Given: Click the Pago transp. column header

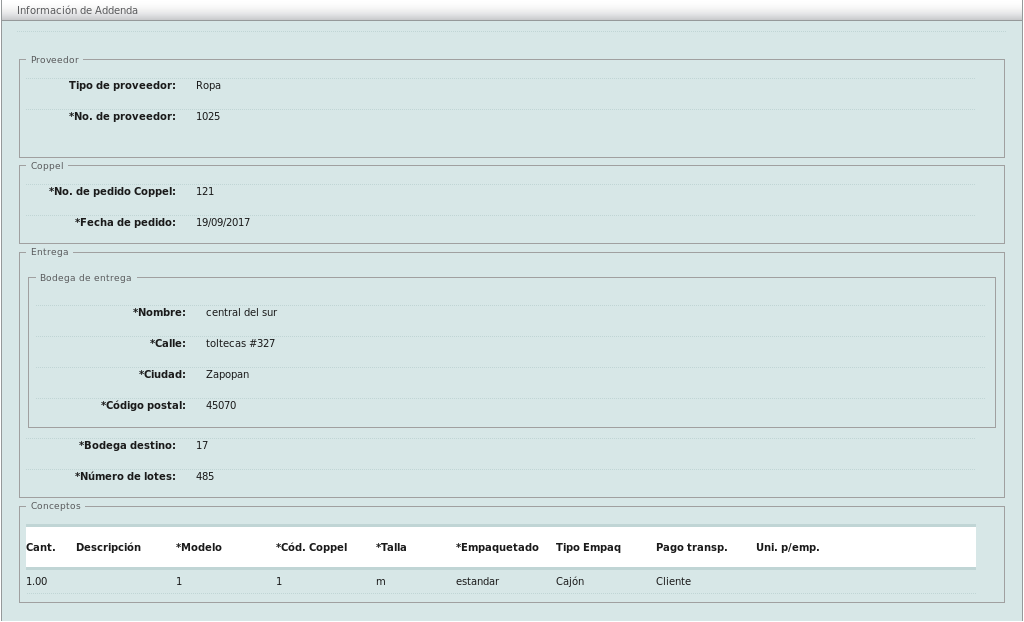Looking at the screenshot, I should pyautogui.click(x=691, y=548).
